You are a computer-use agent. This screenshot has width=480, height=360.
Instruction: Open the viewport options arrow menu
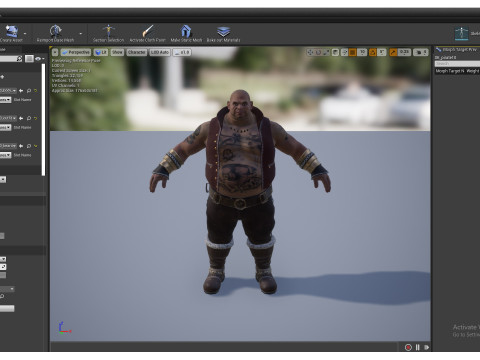pyautogui.click(x=55, y=52)
